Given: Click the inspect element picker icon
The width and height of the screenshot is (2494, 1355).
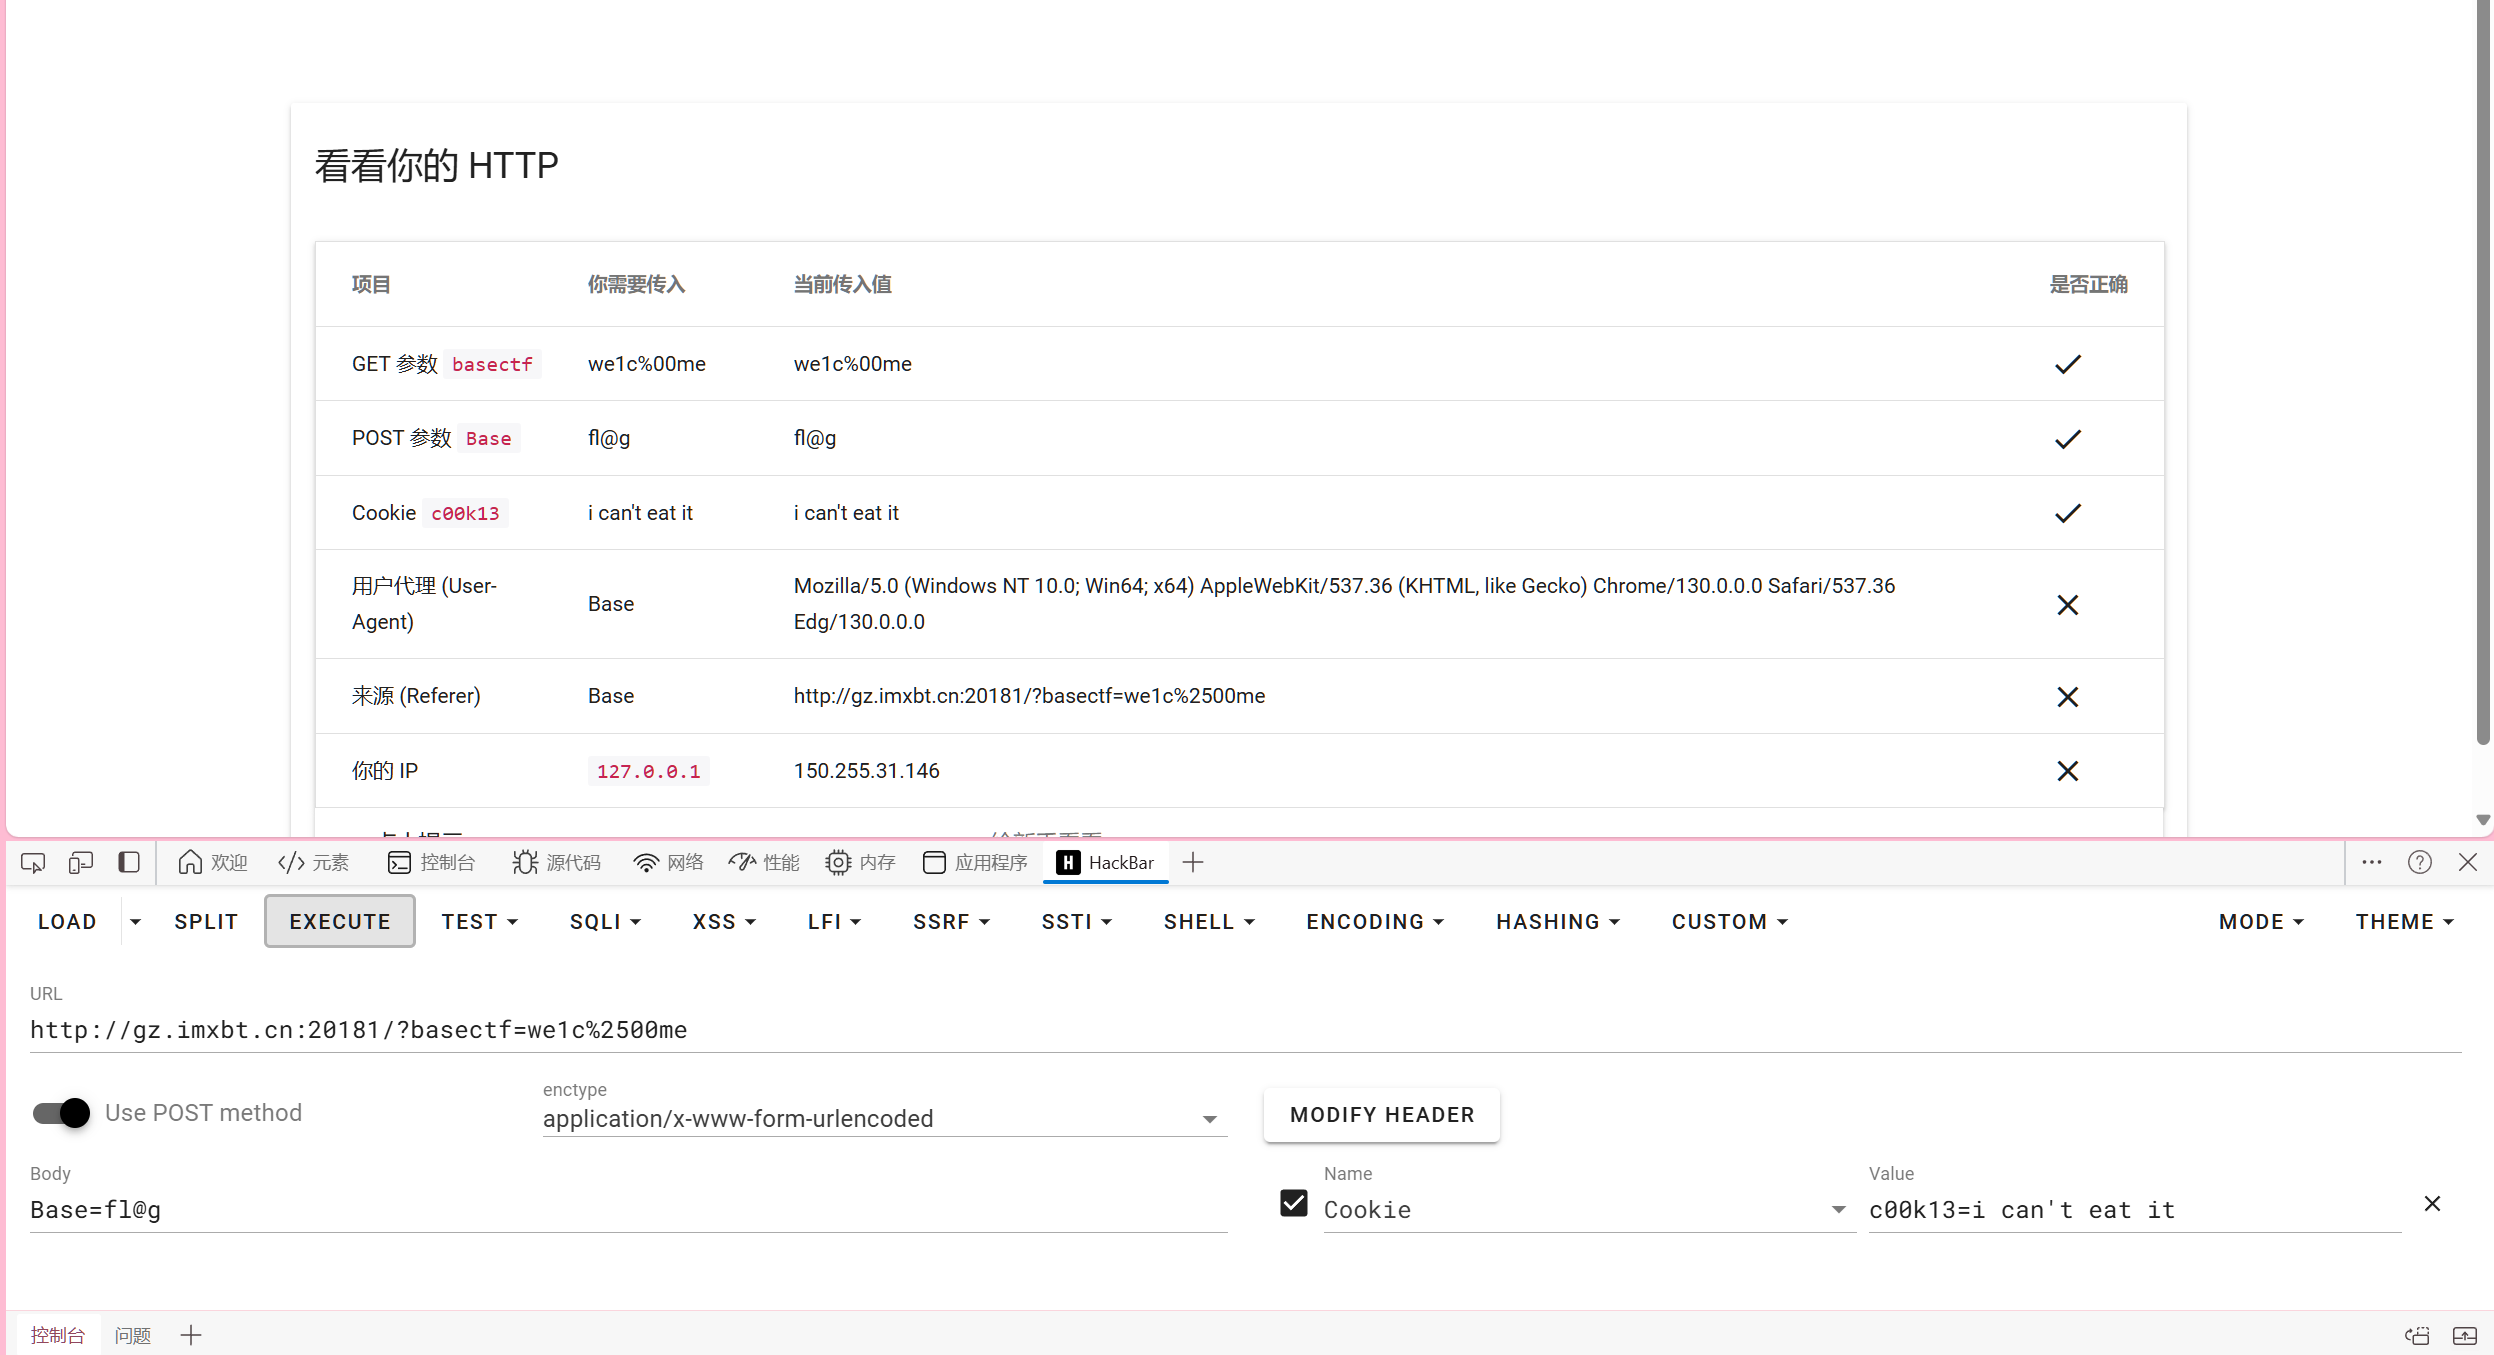Looking at the screenshot, I should [x=33, y=862].
